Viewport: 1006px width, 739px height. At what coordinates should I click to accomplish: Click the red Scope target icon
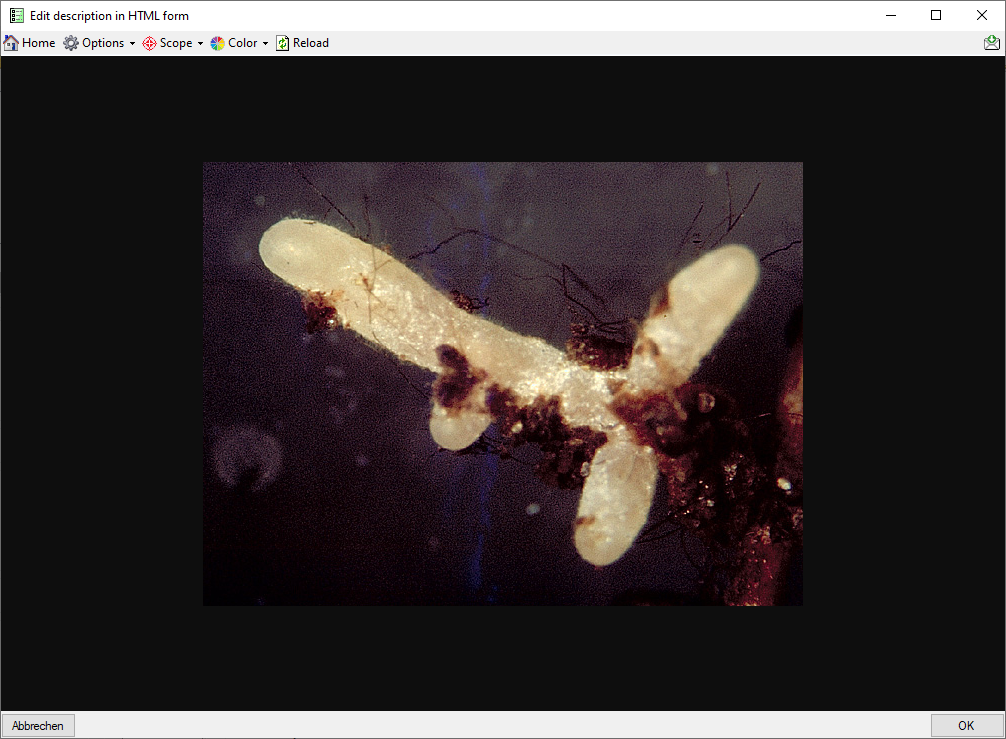pyautogui.click(x=149, y=43)
